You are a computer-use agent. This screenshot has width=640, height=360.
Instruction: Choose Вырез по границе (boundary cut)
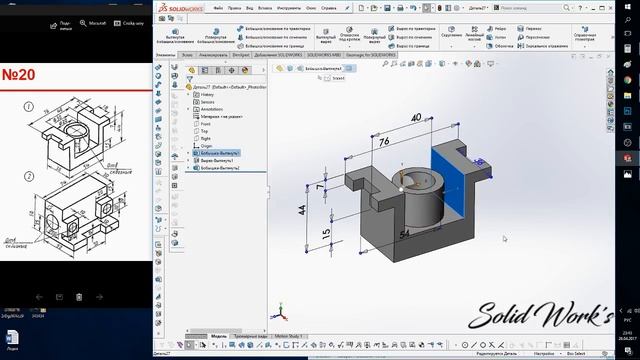pyautogui.click(x=409, y=46)
